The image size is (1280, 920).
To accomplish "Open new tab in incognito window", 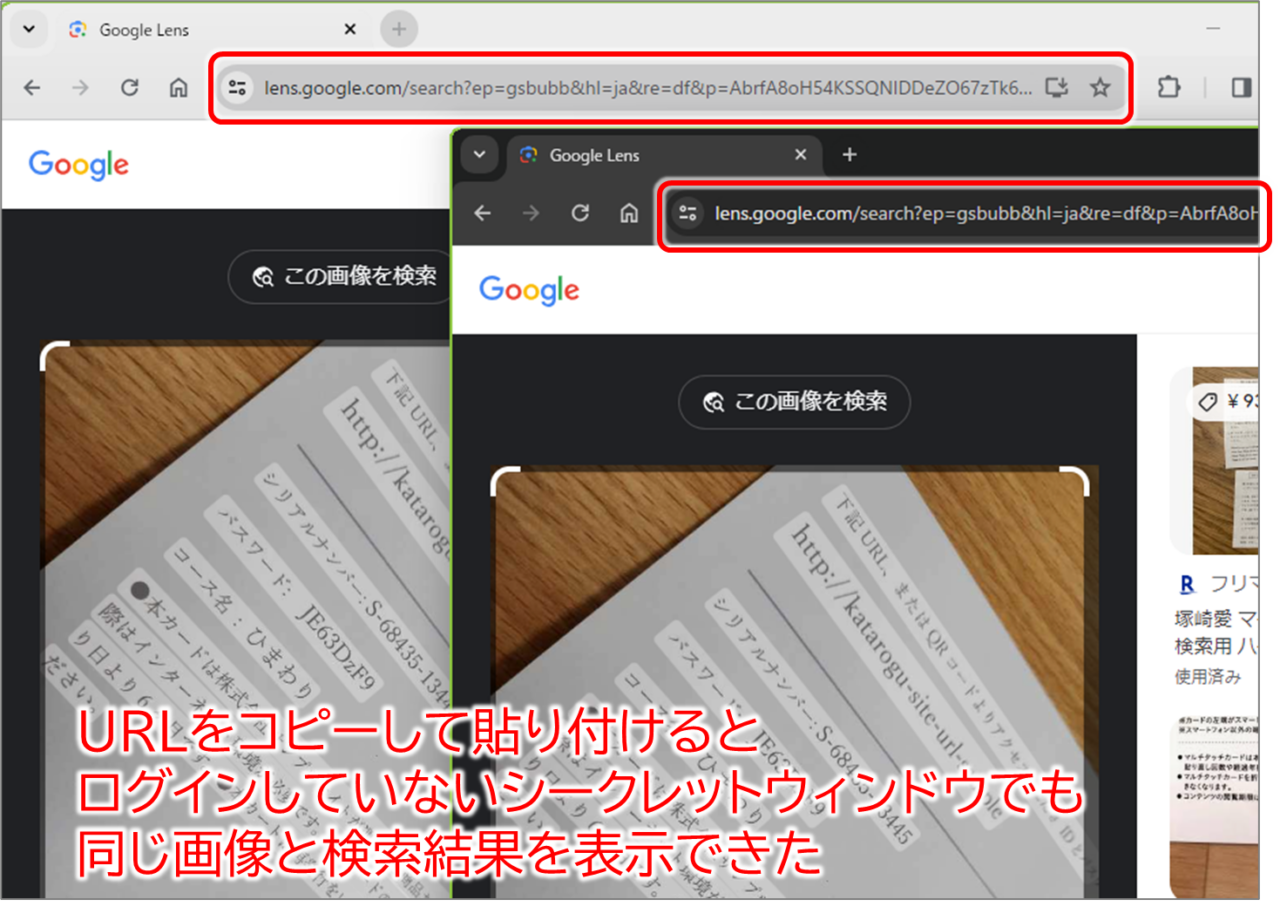I will click(849, 155).
